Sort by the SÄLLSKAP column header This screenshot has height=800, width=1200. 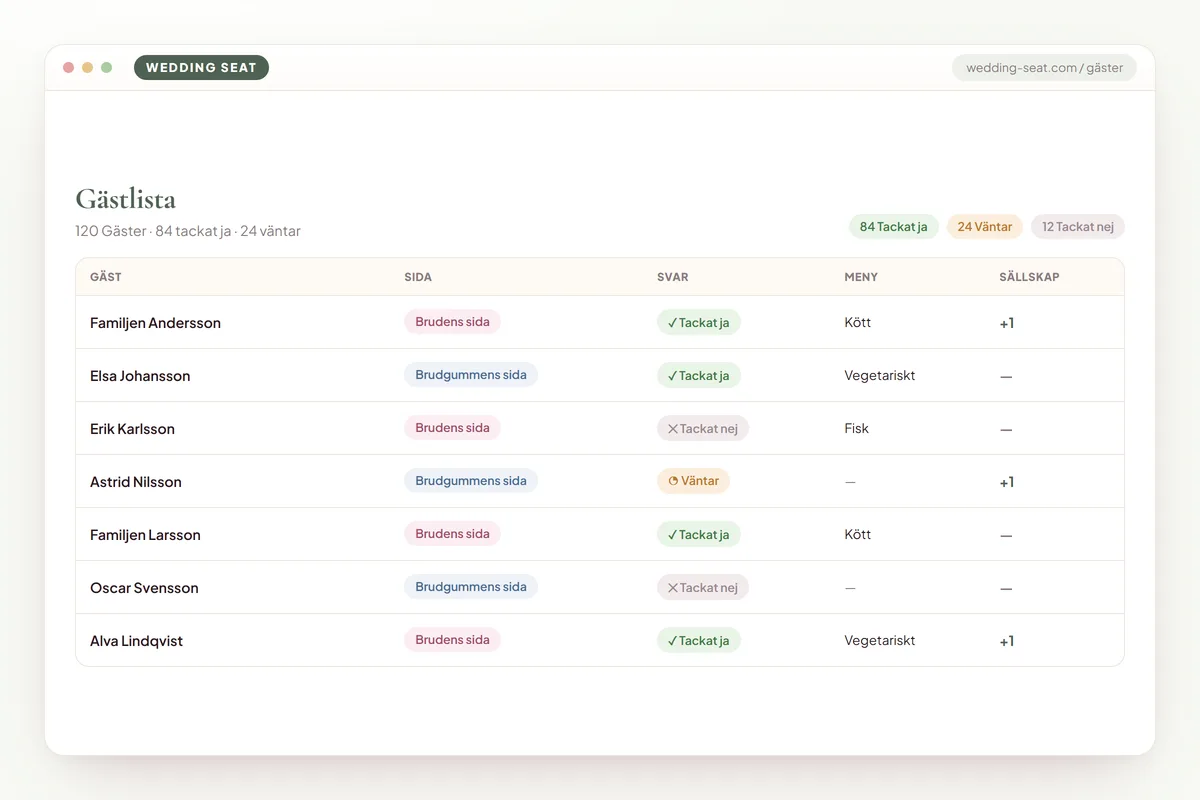click(x=1029, y=277)
